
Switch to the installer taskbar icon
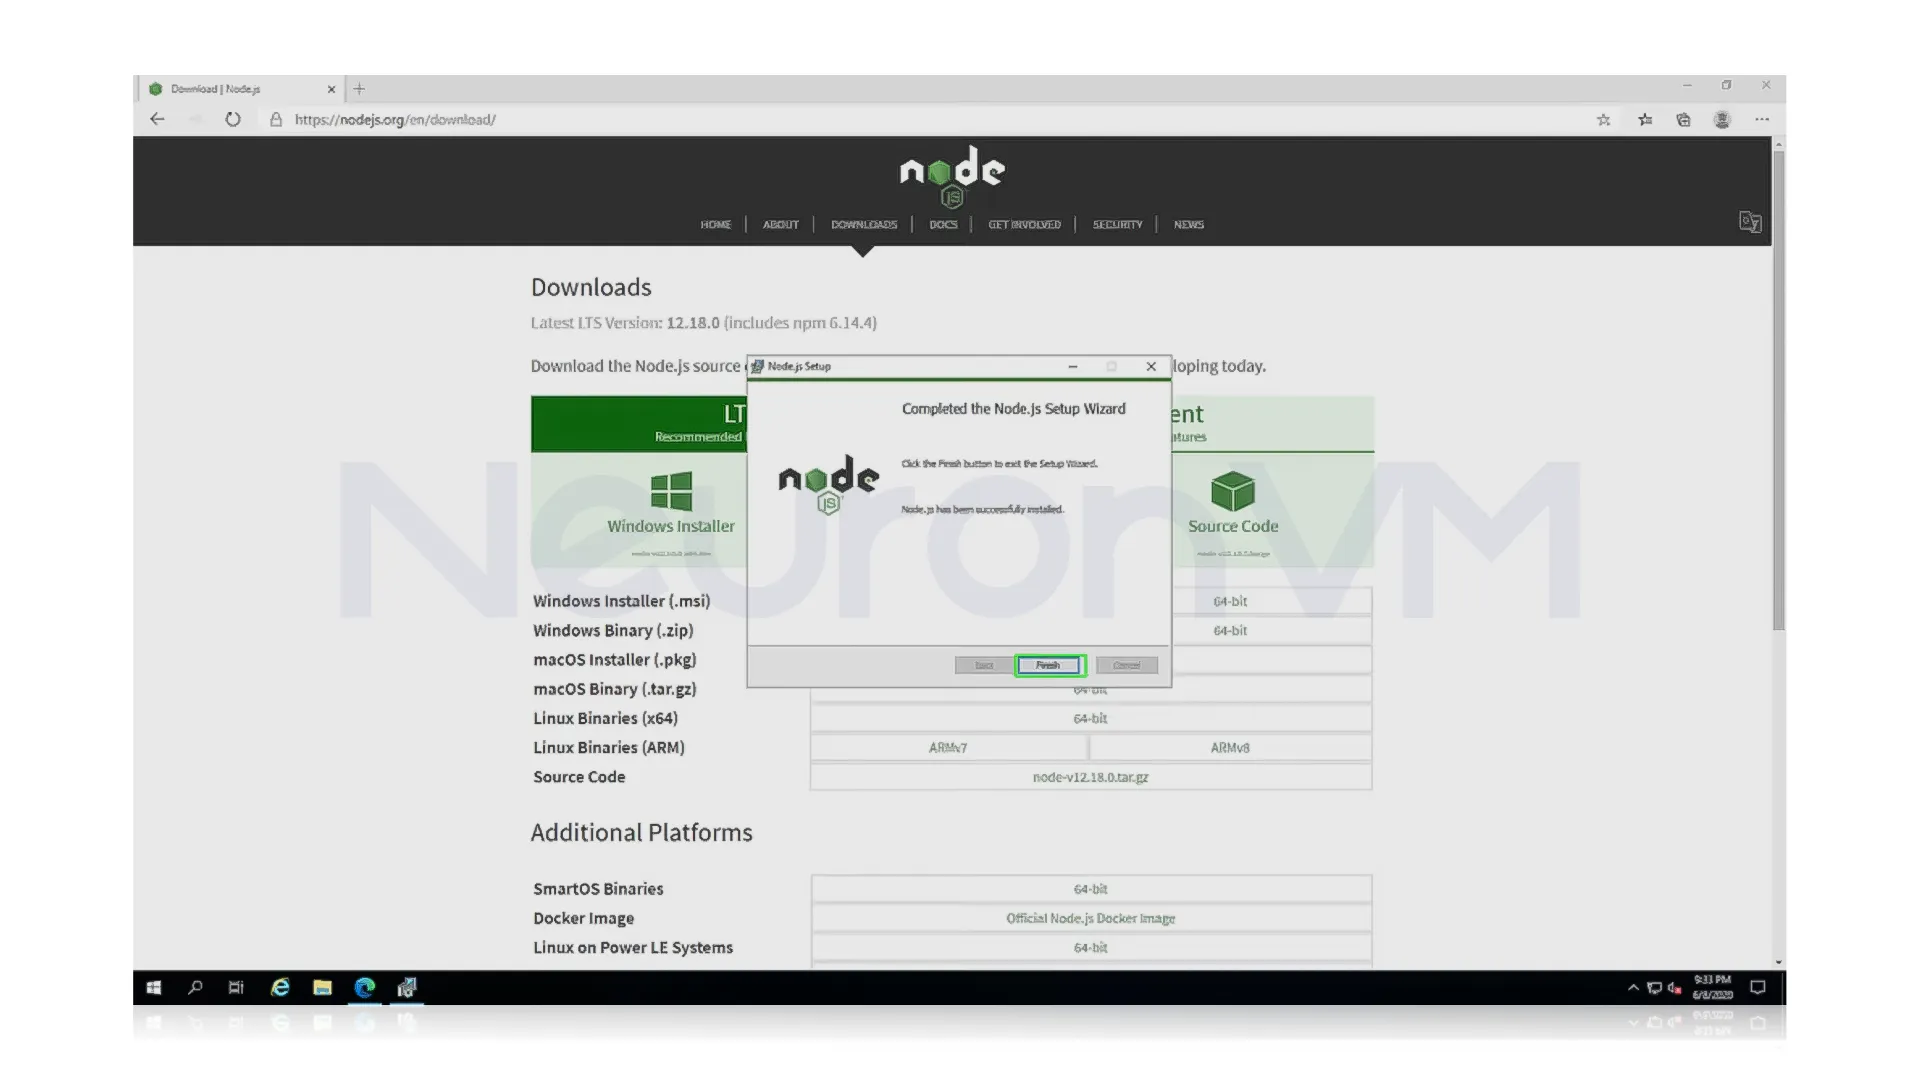(x=406, y=988)
